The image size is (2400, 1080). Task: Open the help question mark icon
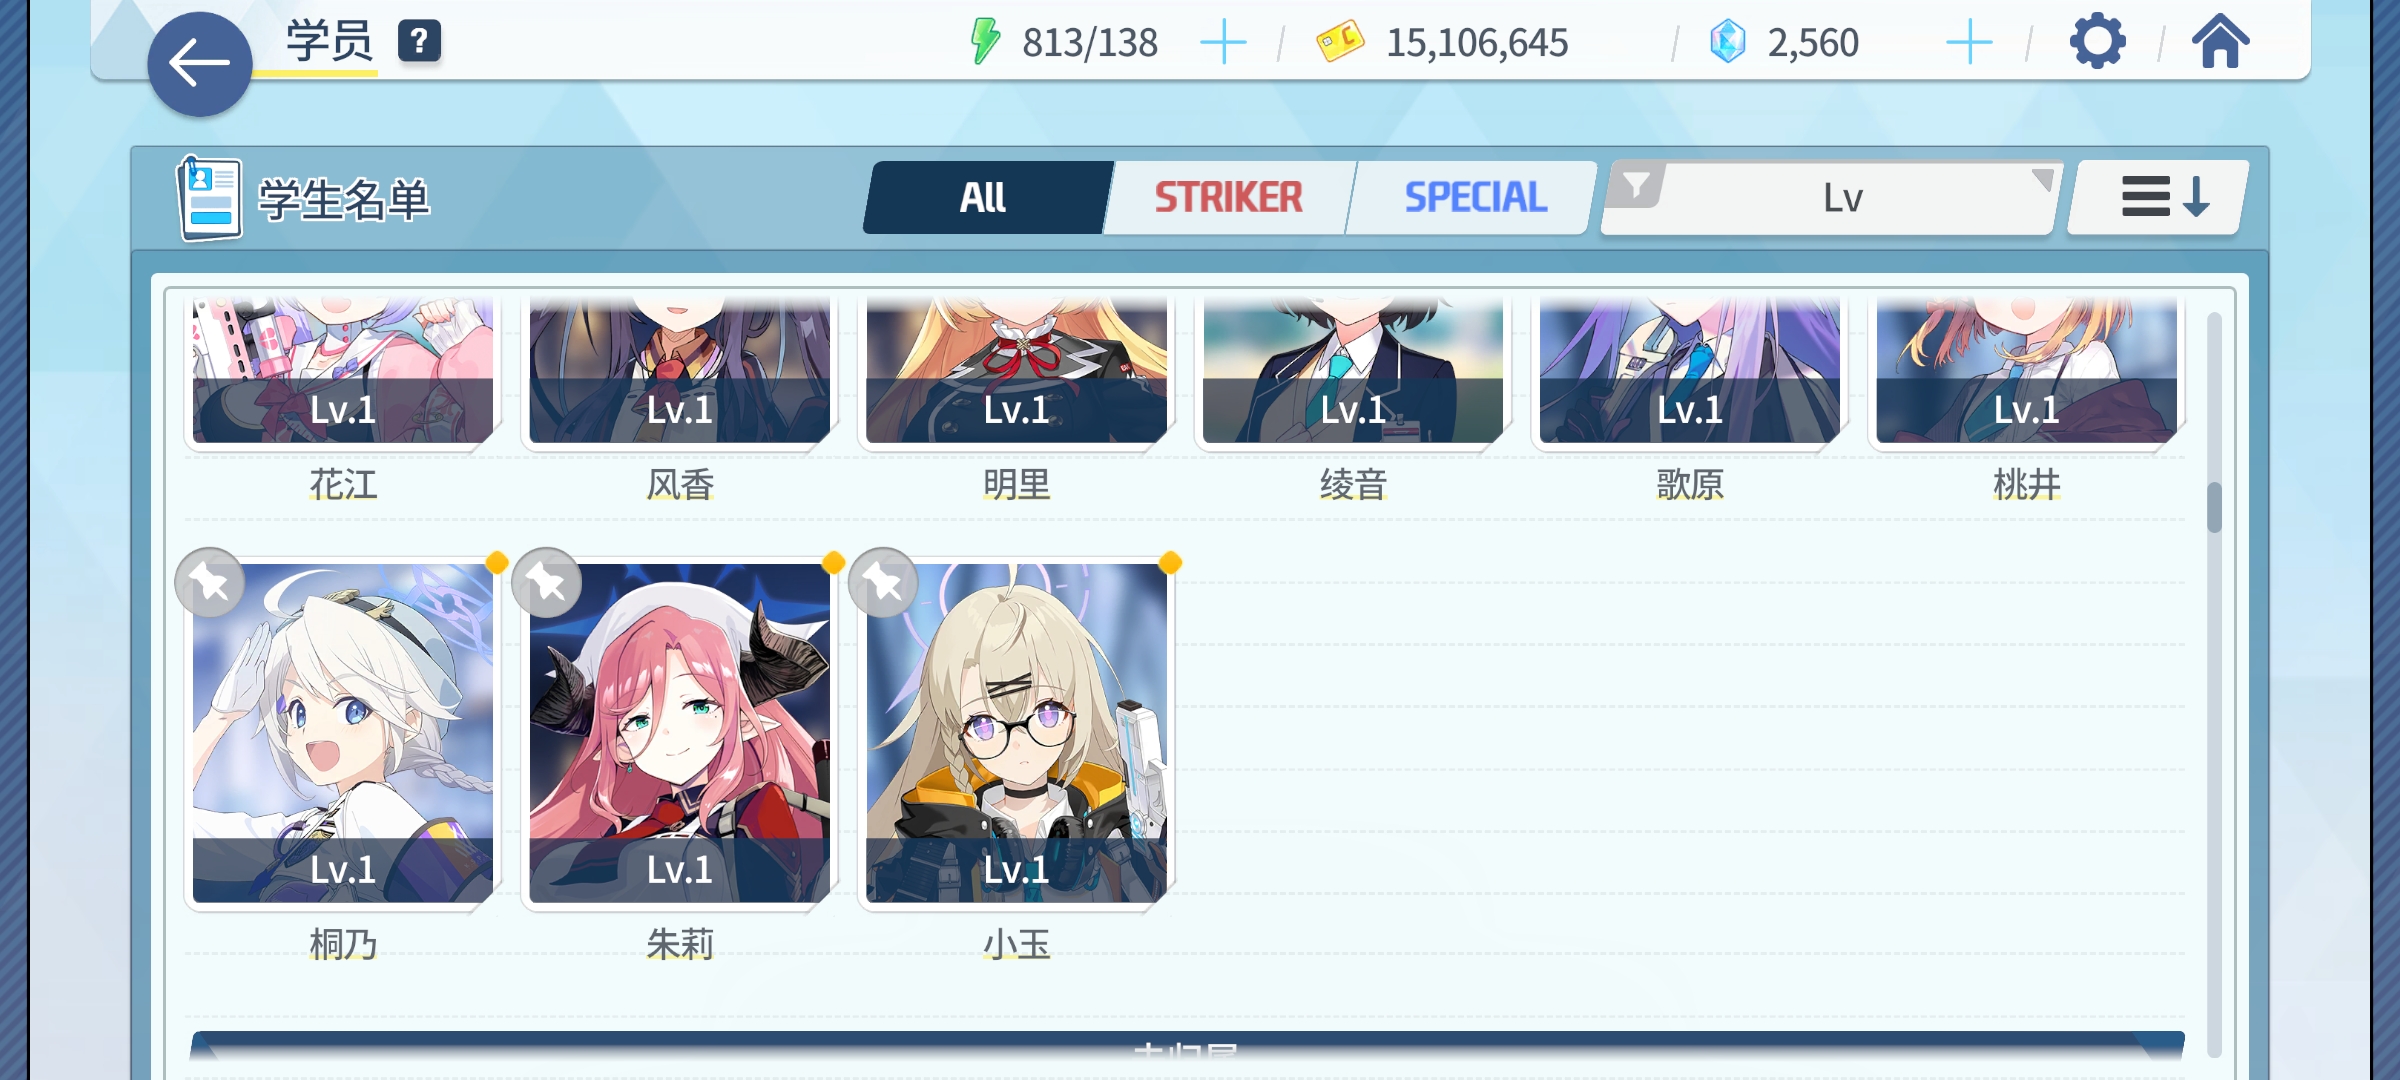click(x=420, y=42)
